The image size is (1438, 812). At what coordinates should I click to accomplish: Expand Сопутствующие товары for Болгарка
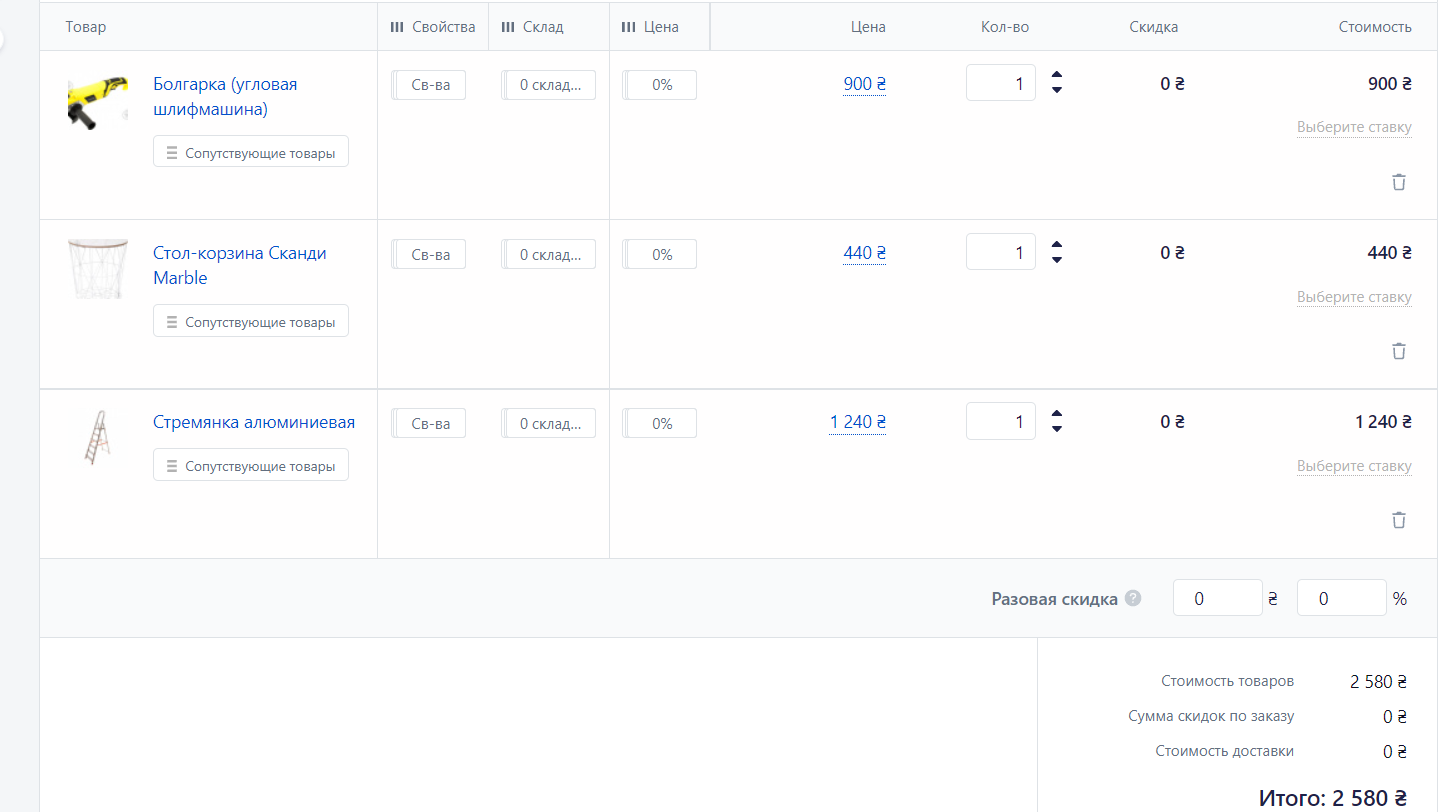tap(251, 152)
